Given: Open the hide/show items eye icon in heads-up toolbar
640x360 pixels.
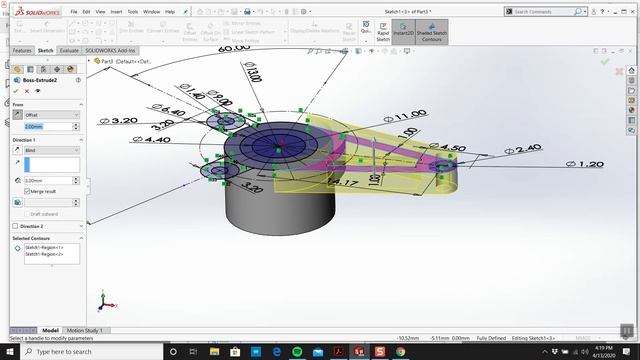Looking at the screenshot, I should point(371,51).
